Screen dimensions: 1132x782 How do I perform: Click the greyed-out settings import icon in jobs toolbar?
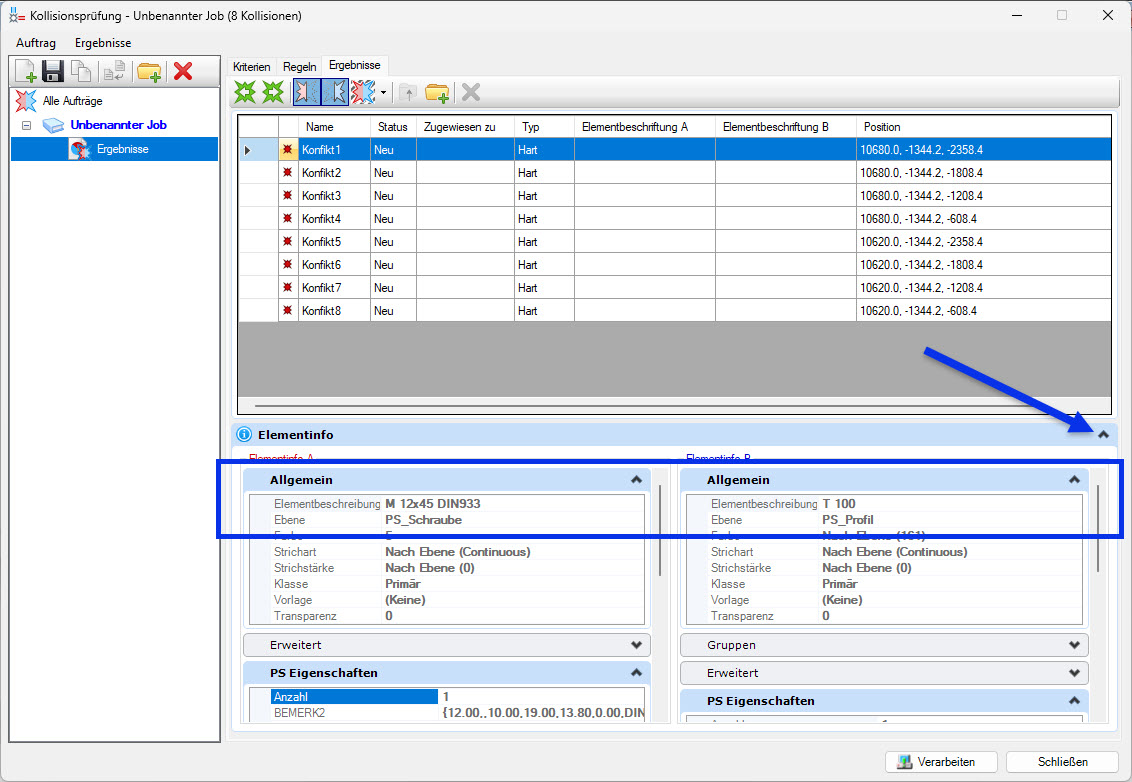coord(114,71)
